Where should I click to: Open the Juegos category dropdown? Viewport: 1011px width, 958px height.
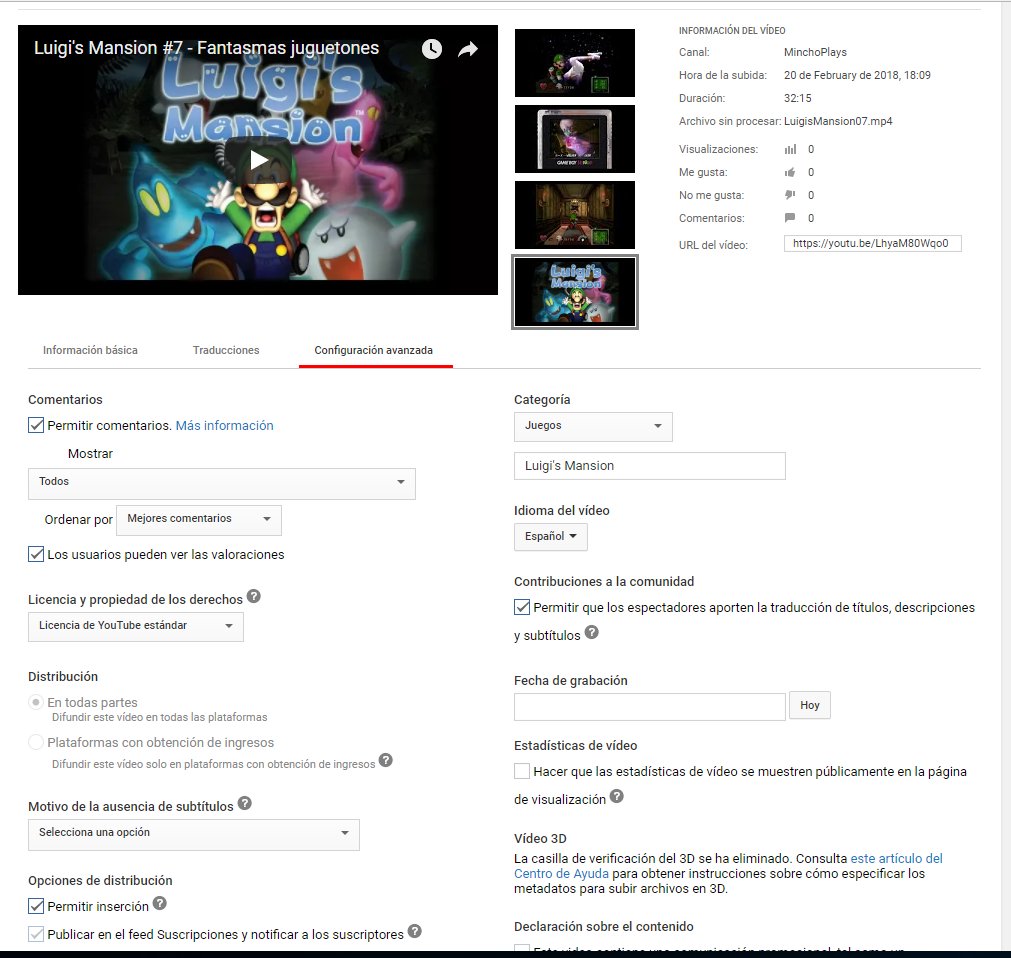(x=593, y=427)
